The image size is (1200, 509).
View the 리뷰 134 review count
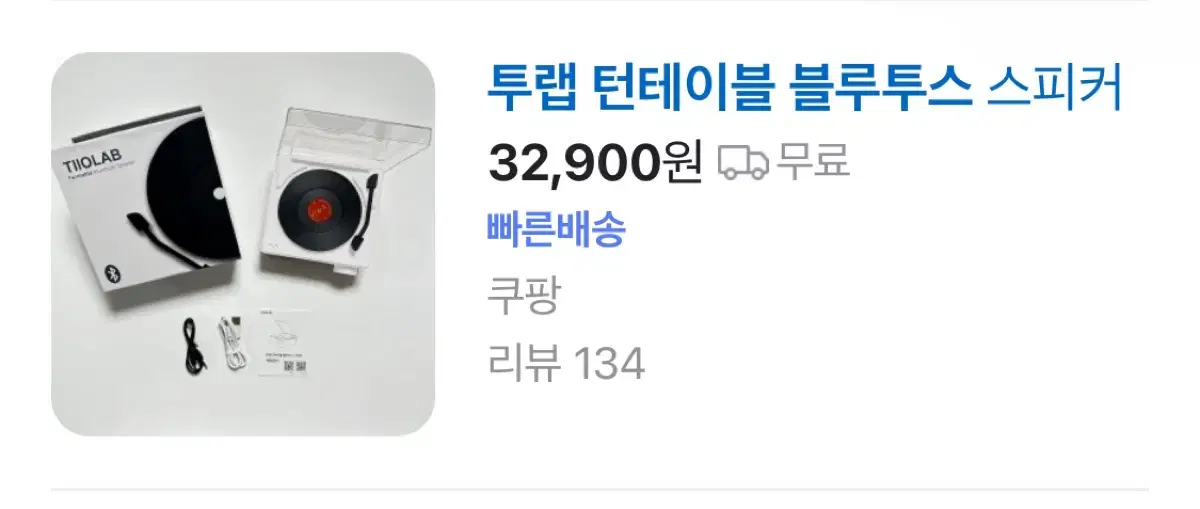point(566,363)
